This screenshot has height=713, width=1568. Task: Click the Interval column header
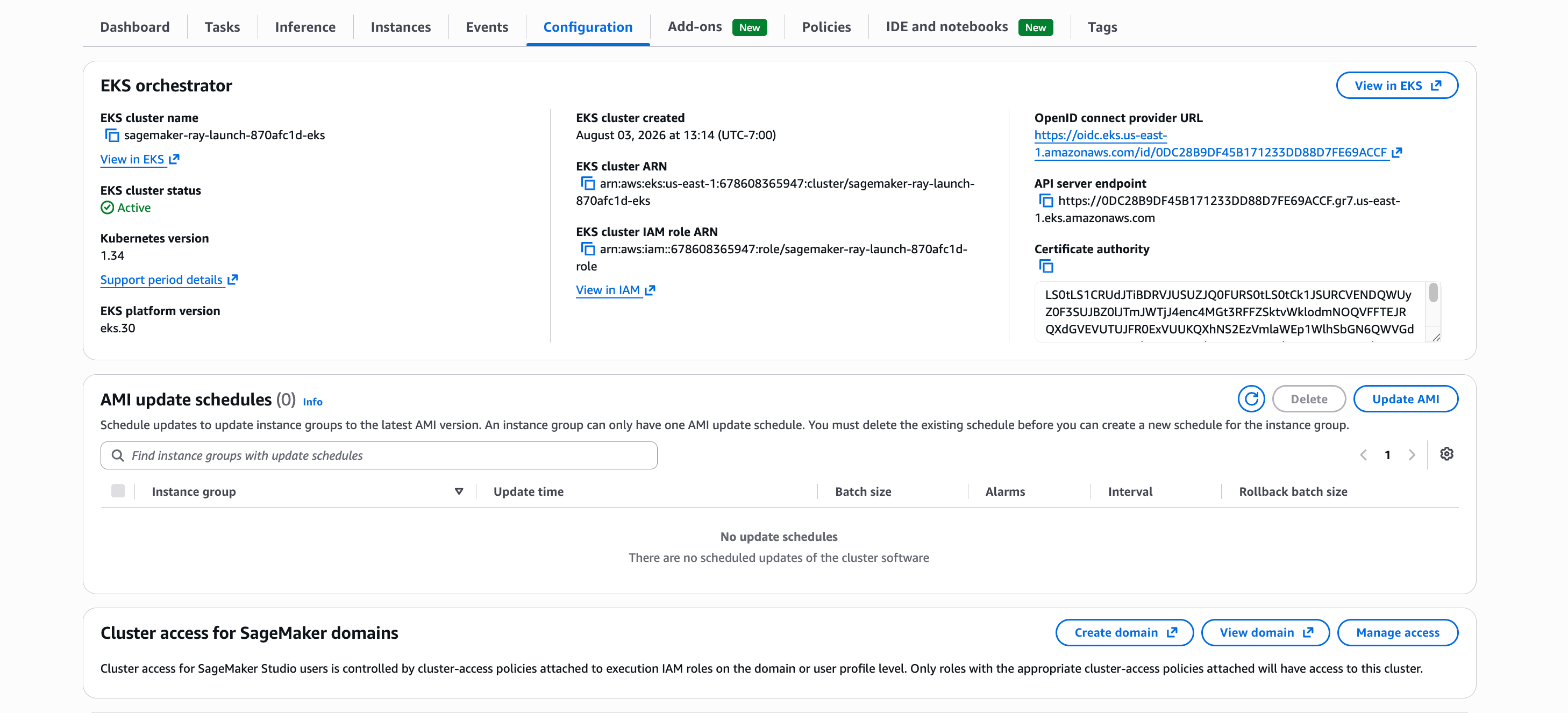pyautogui.click(x=1130, y=492)
